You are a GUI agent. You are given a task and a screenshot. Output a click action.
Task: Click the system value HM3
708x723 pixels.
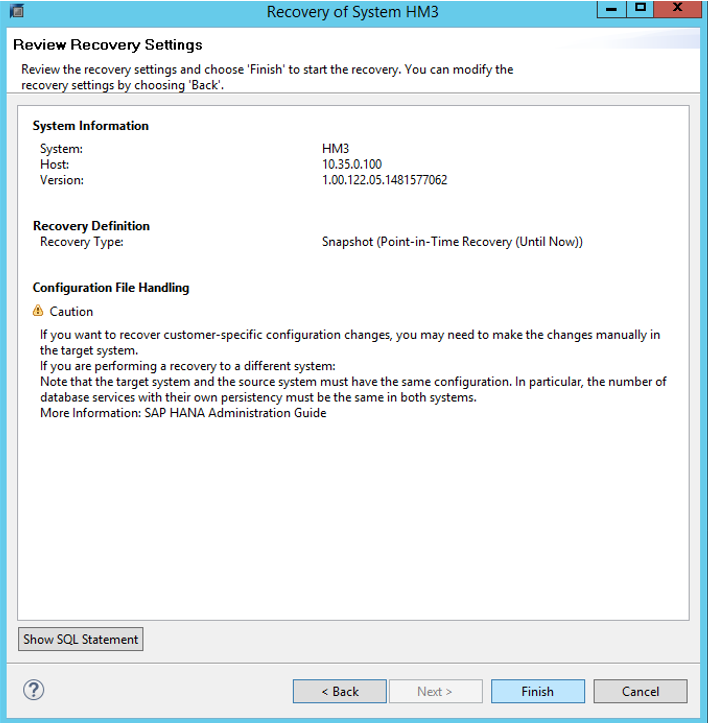[x=335, y=148]
